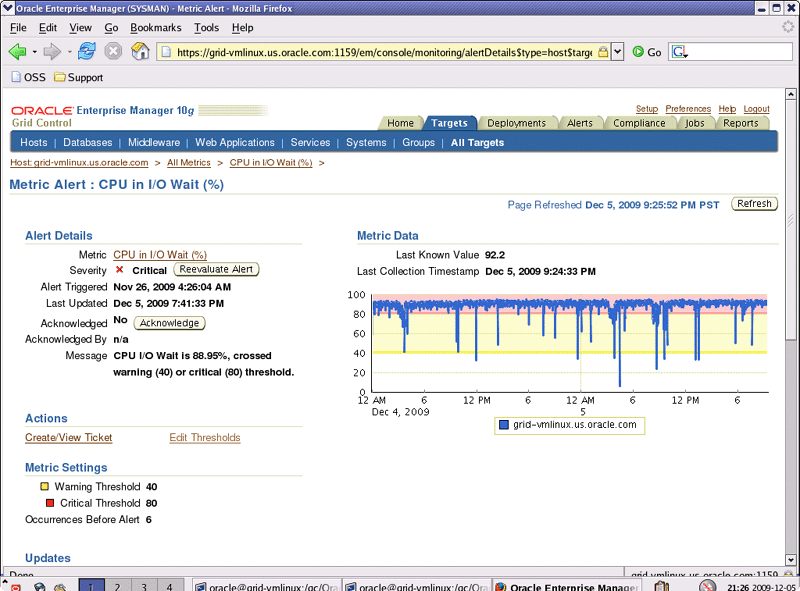
Task: Click the grey forward arrow button
Action: [x=52, y=52]
